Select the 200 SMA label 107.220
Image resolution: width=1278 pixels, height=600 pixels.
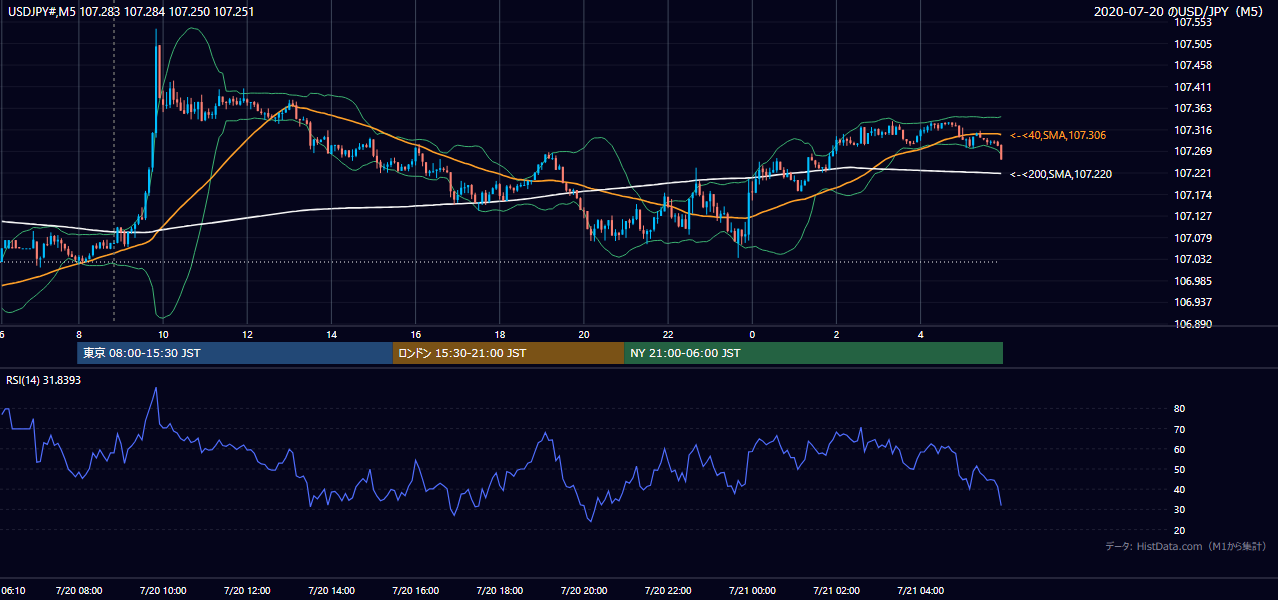1061,174
